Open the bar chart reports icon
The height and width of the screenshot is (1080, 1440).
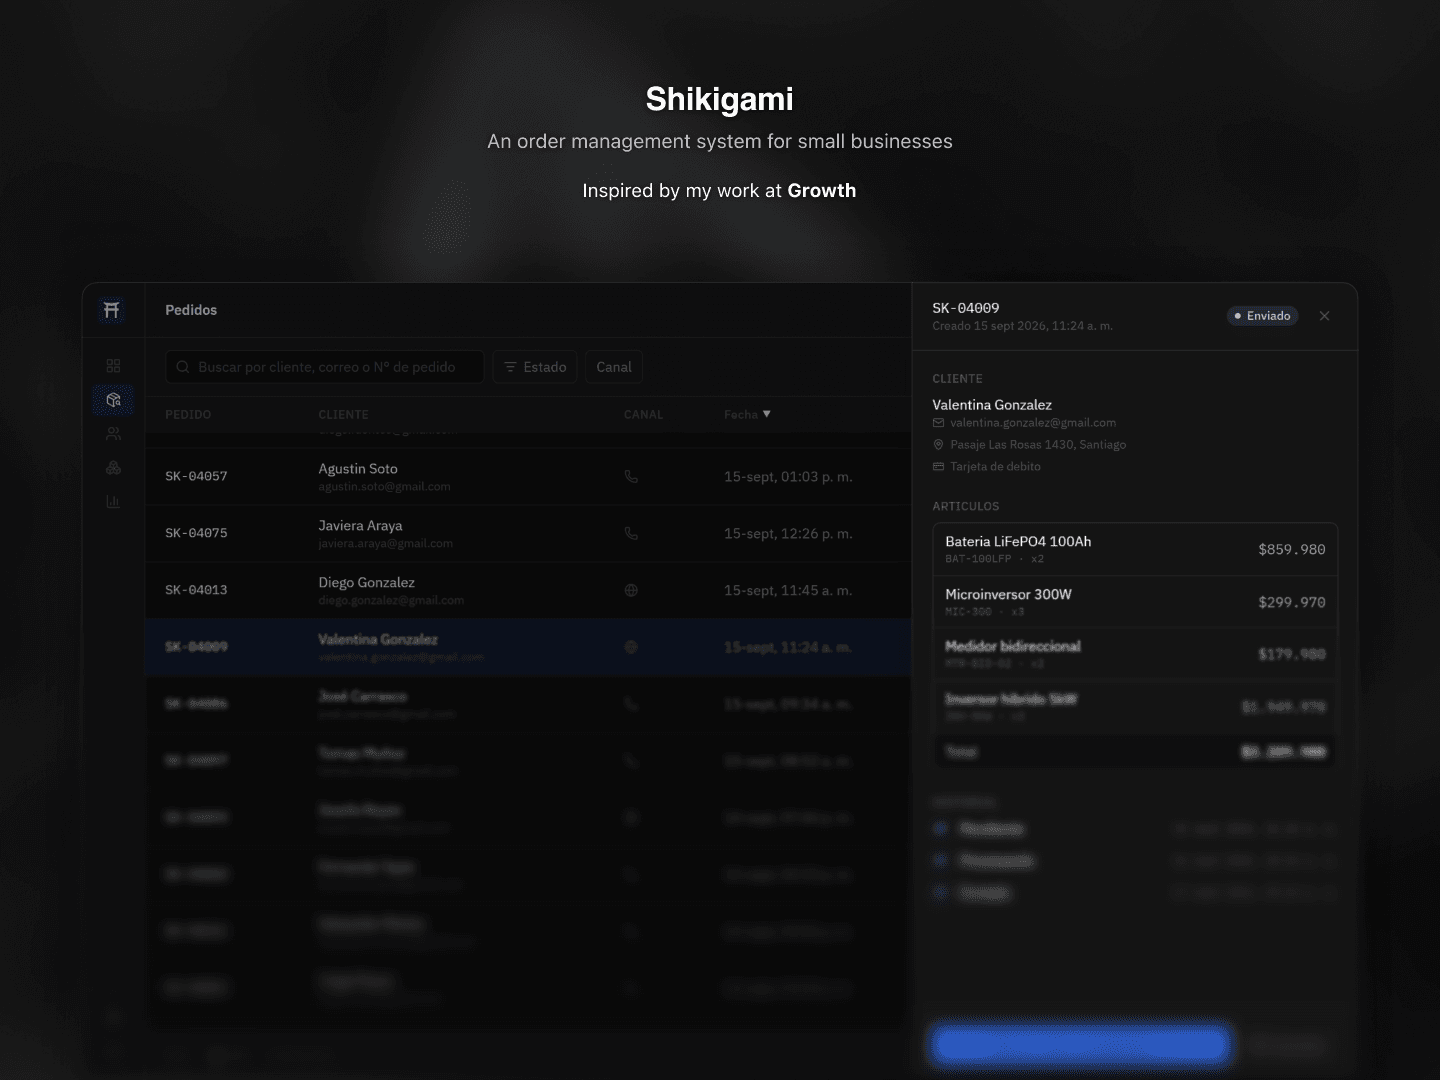pyautogui.click(x=113, y=502)
